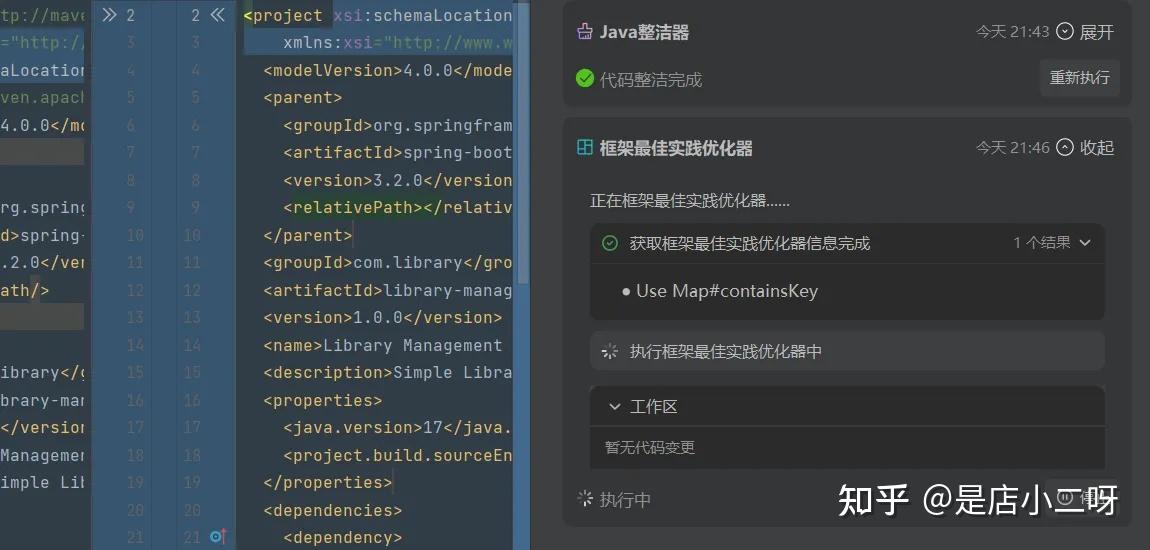The height and width of the screenshot is (550, 1150).
Task: Click the check icon beside 获取框架最佳实践优化器信息完成
Action: tap(609, 243)
